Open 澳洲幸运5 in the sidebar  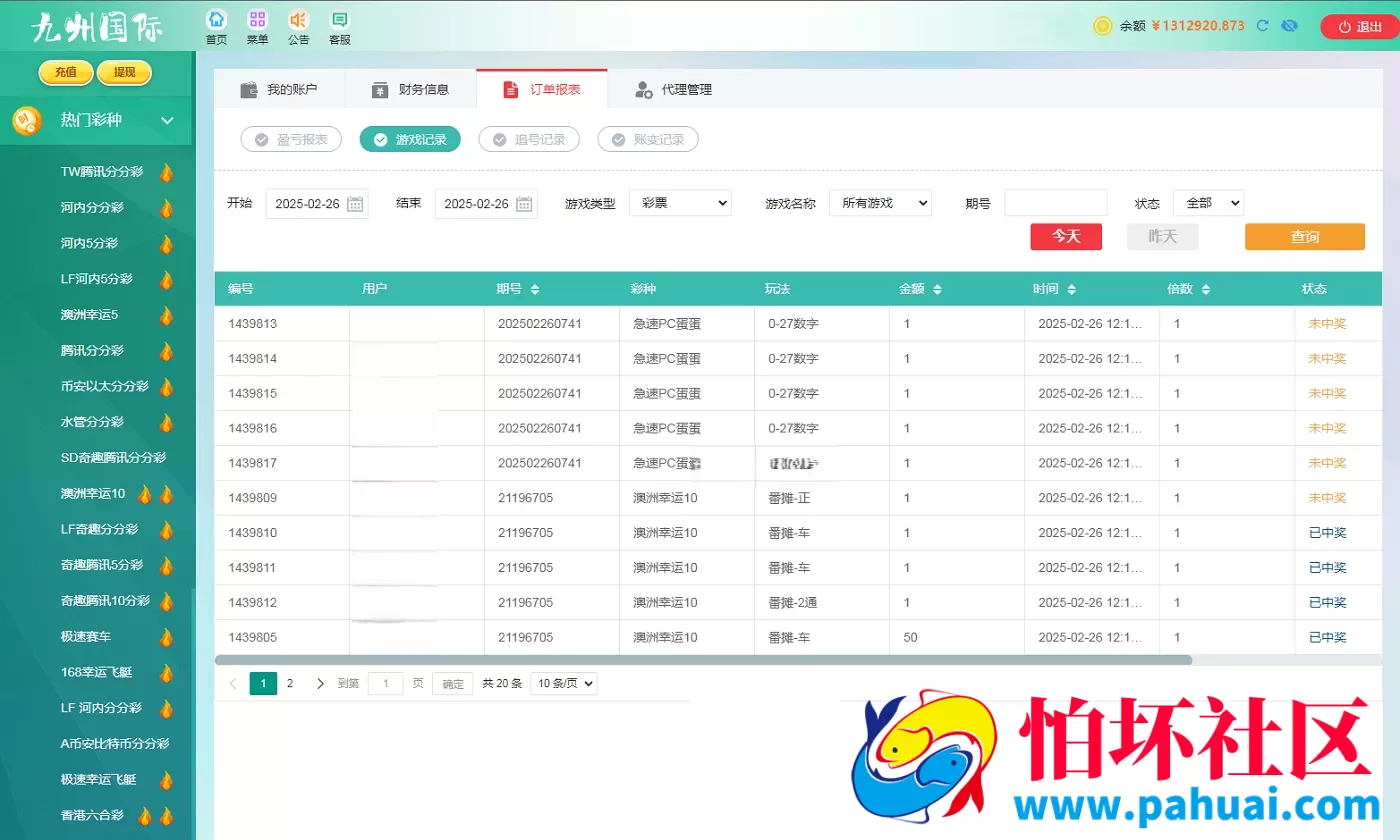tap(89, 315)
